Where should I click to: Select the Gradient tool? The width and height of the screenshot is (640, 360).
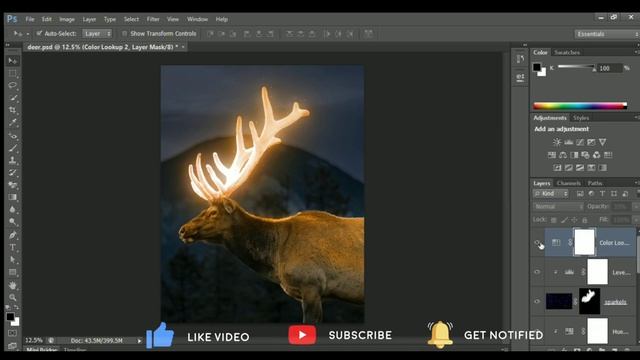[x=13, y=198]
